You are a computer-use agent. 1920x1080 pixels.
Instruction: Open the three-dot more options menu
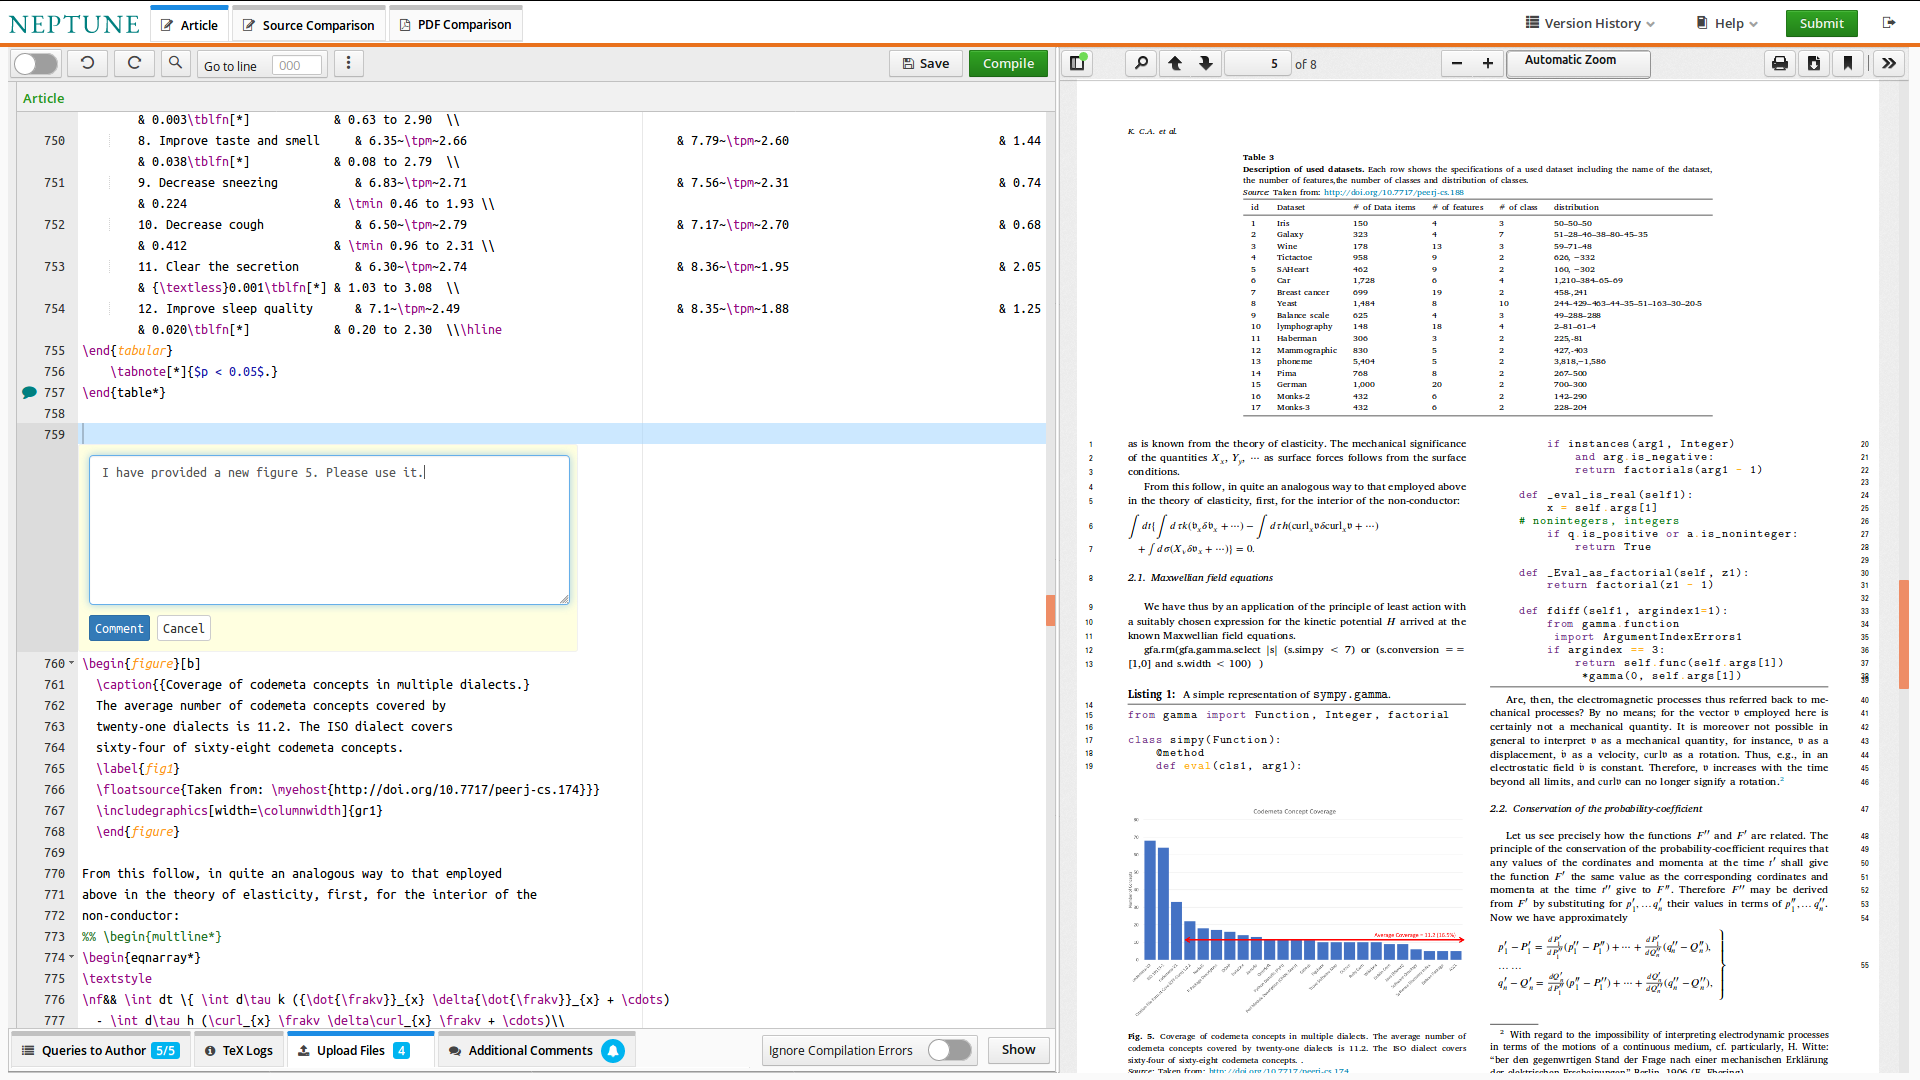[x=348, y=63]
